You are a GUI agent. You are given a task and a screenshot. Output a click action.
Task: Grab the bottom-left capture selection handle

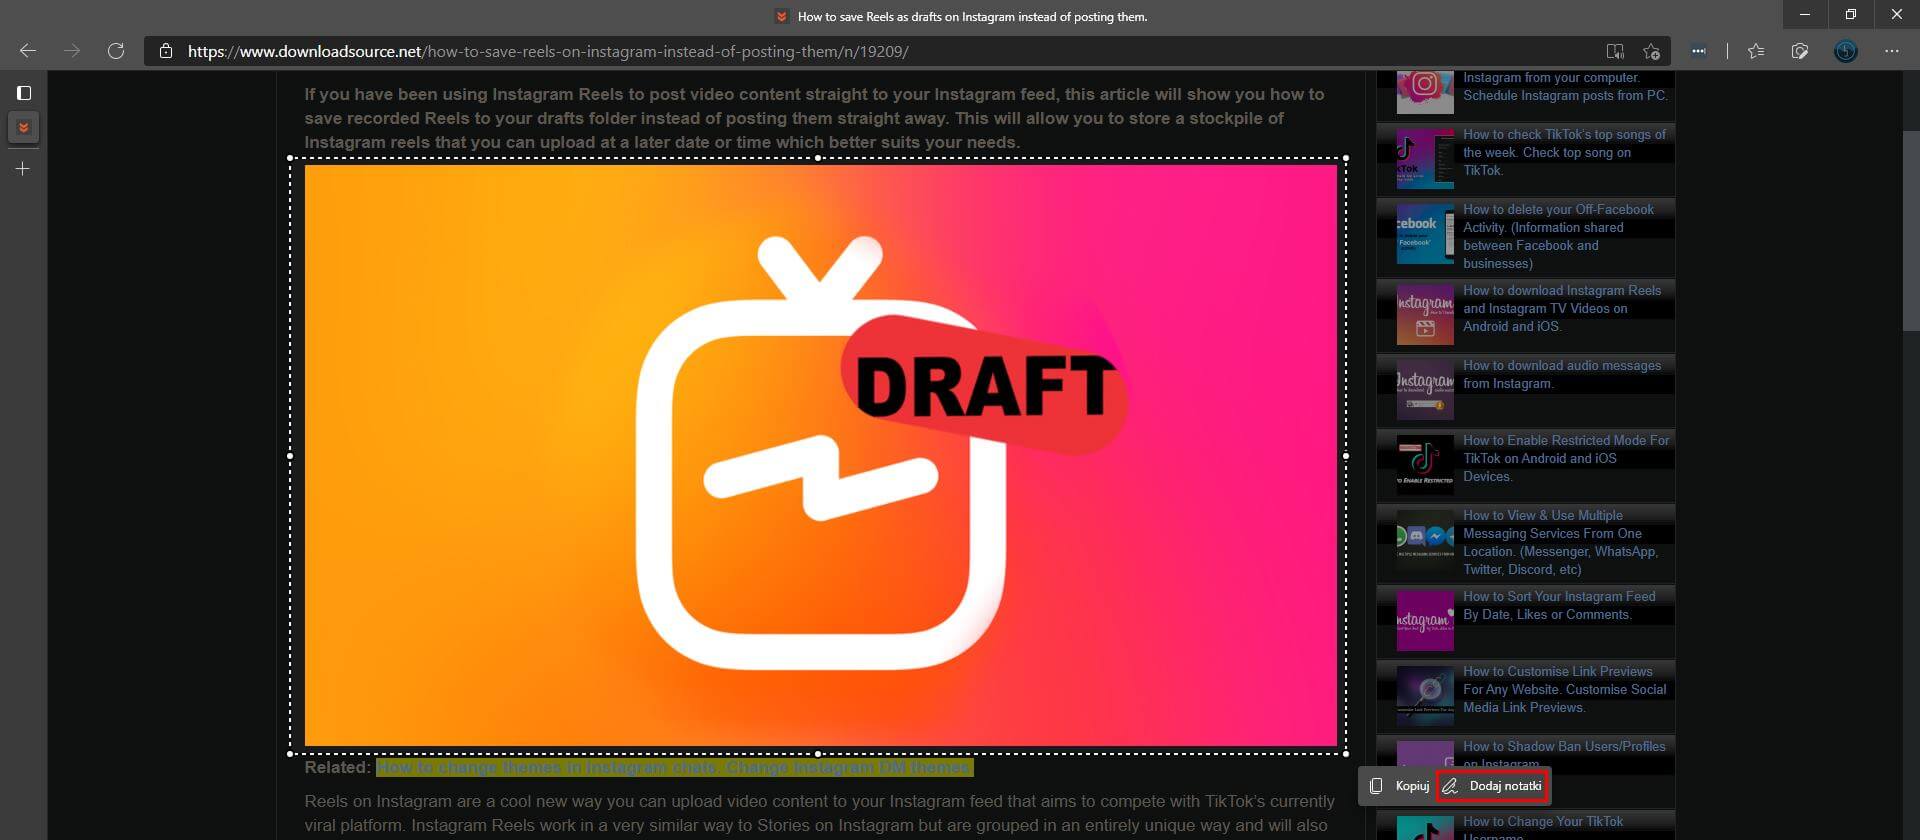[291, 754]
